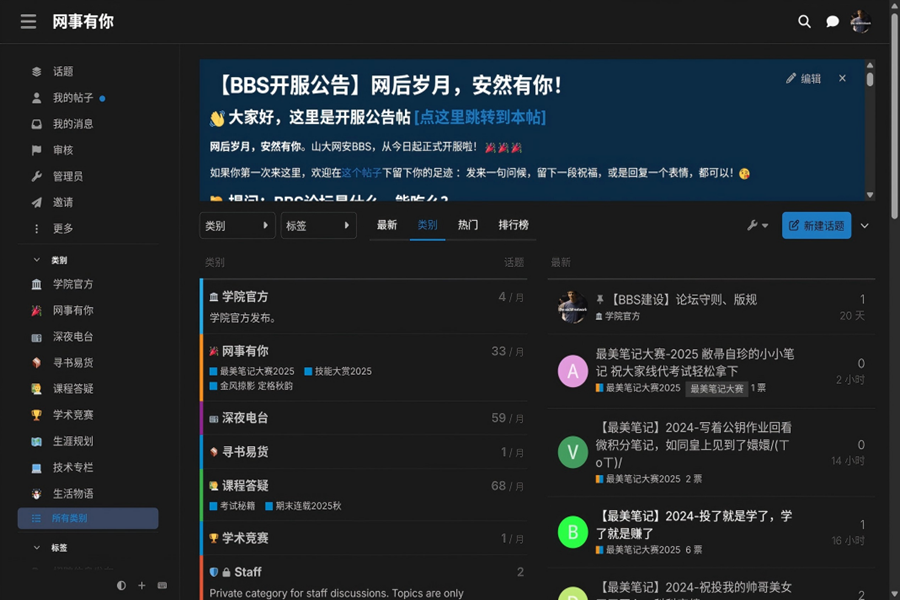Viewport: 900px width, 600px height.
Task: Open the search magnifier icon
Action: [x=804, y=21]
